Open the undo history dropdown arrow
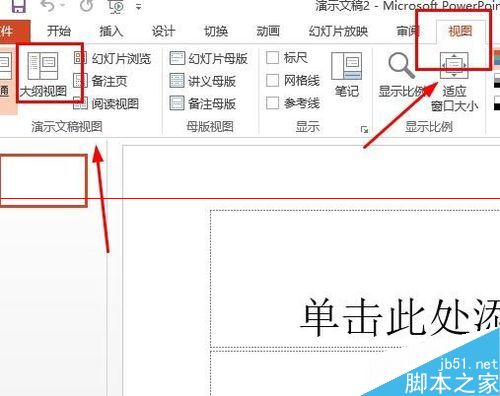500x396 pixels. point(63,6)
